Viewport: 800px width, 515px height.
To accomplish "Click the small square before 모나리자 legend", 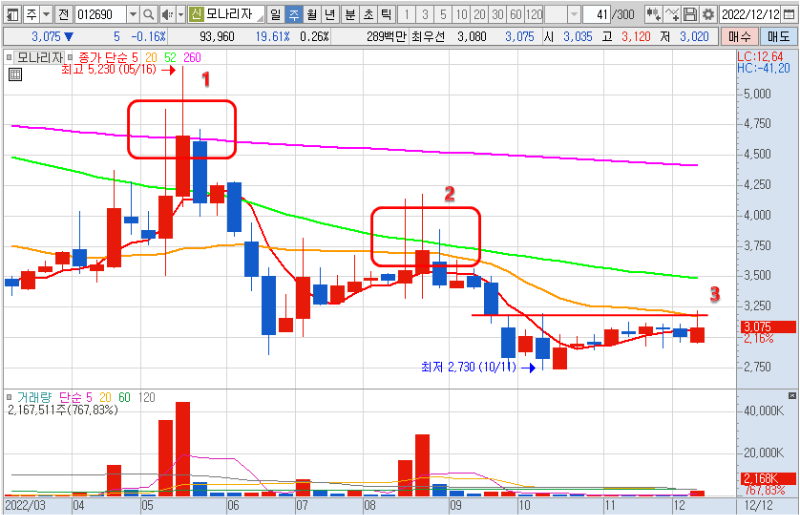I will click(9, 58).
